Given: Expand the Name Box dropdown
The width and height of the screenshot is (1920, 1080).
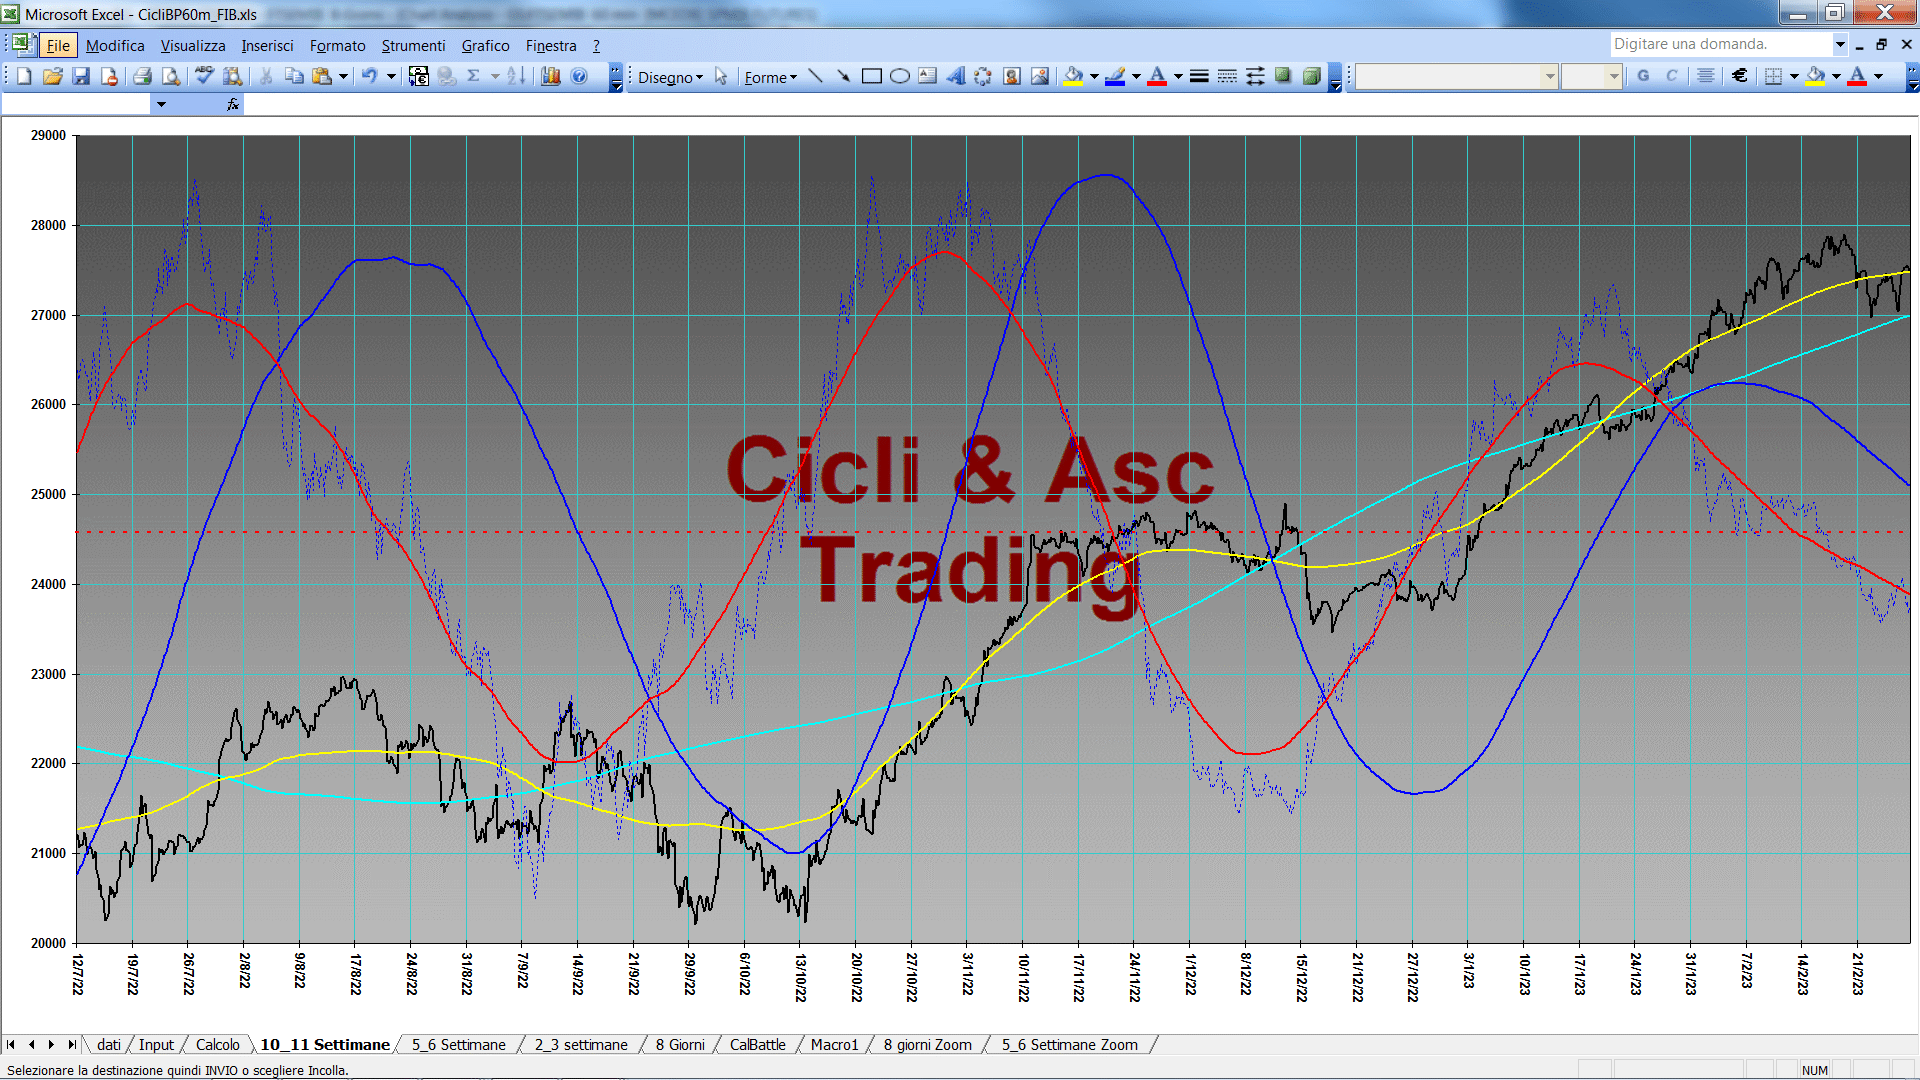Looking at the screenshot, I should (x=161, y=104).
